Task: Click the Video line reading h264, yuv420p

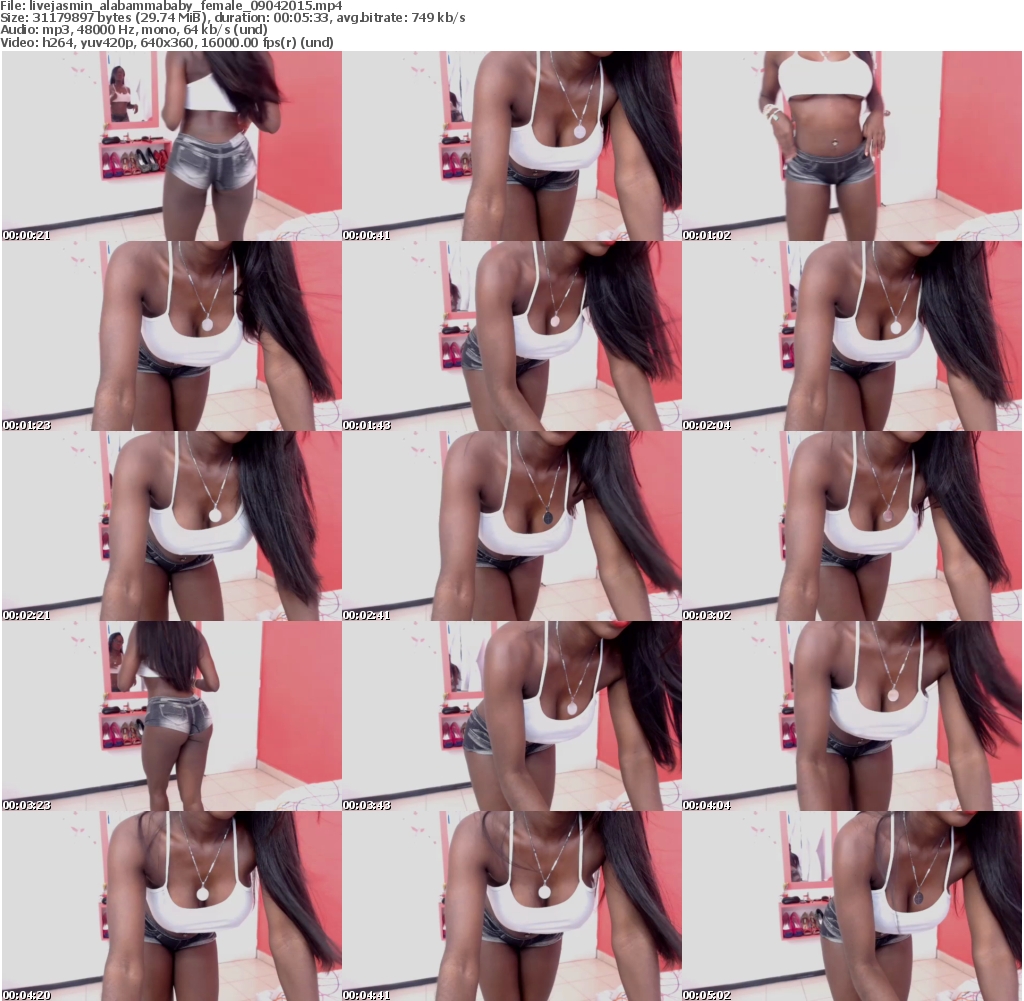Action: 167,42
